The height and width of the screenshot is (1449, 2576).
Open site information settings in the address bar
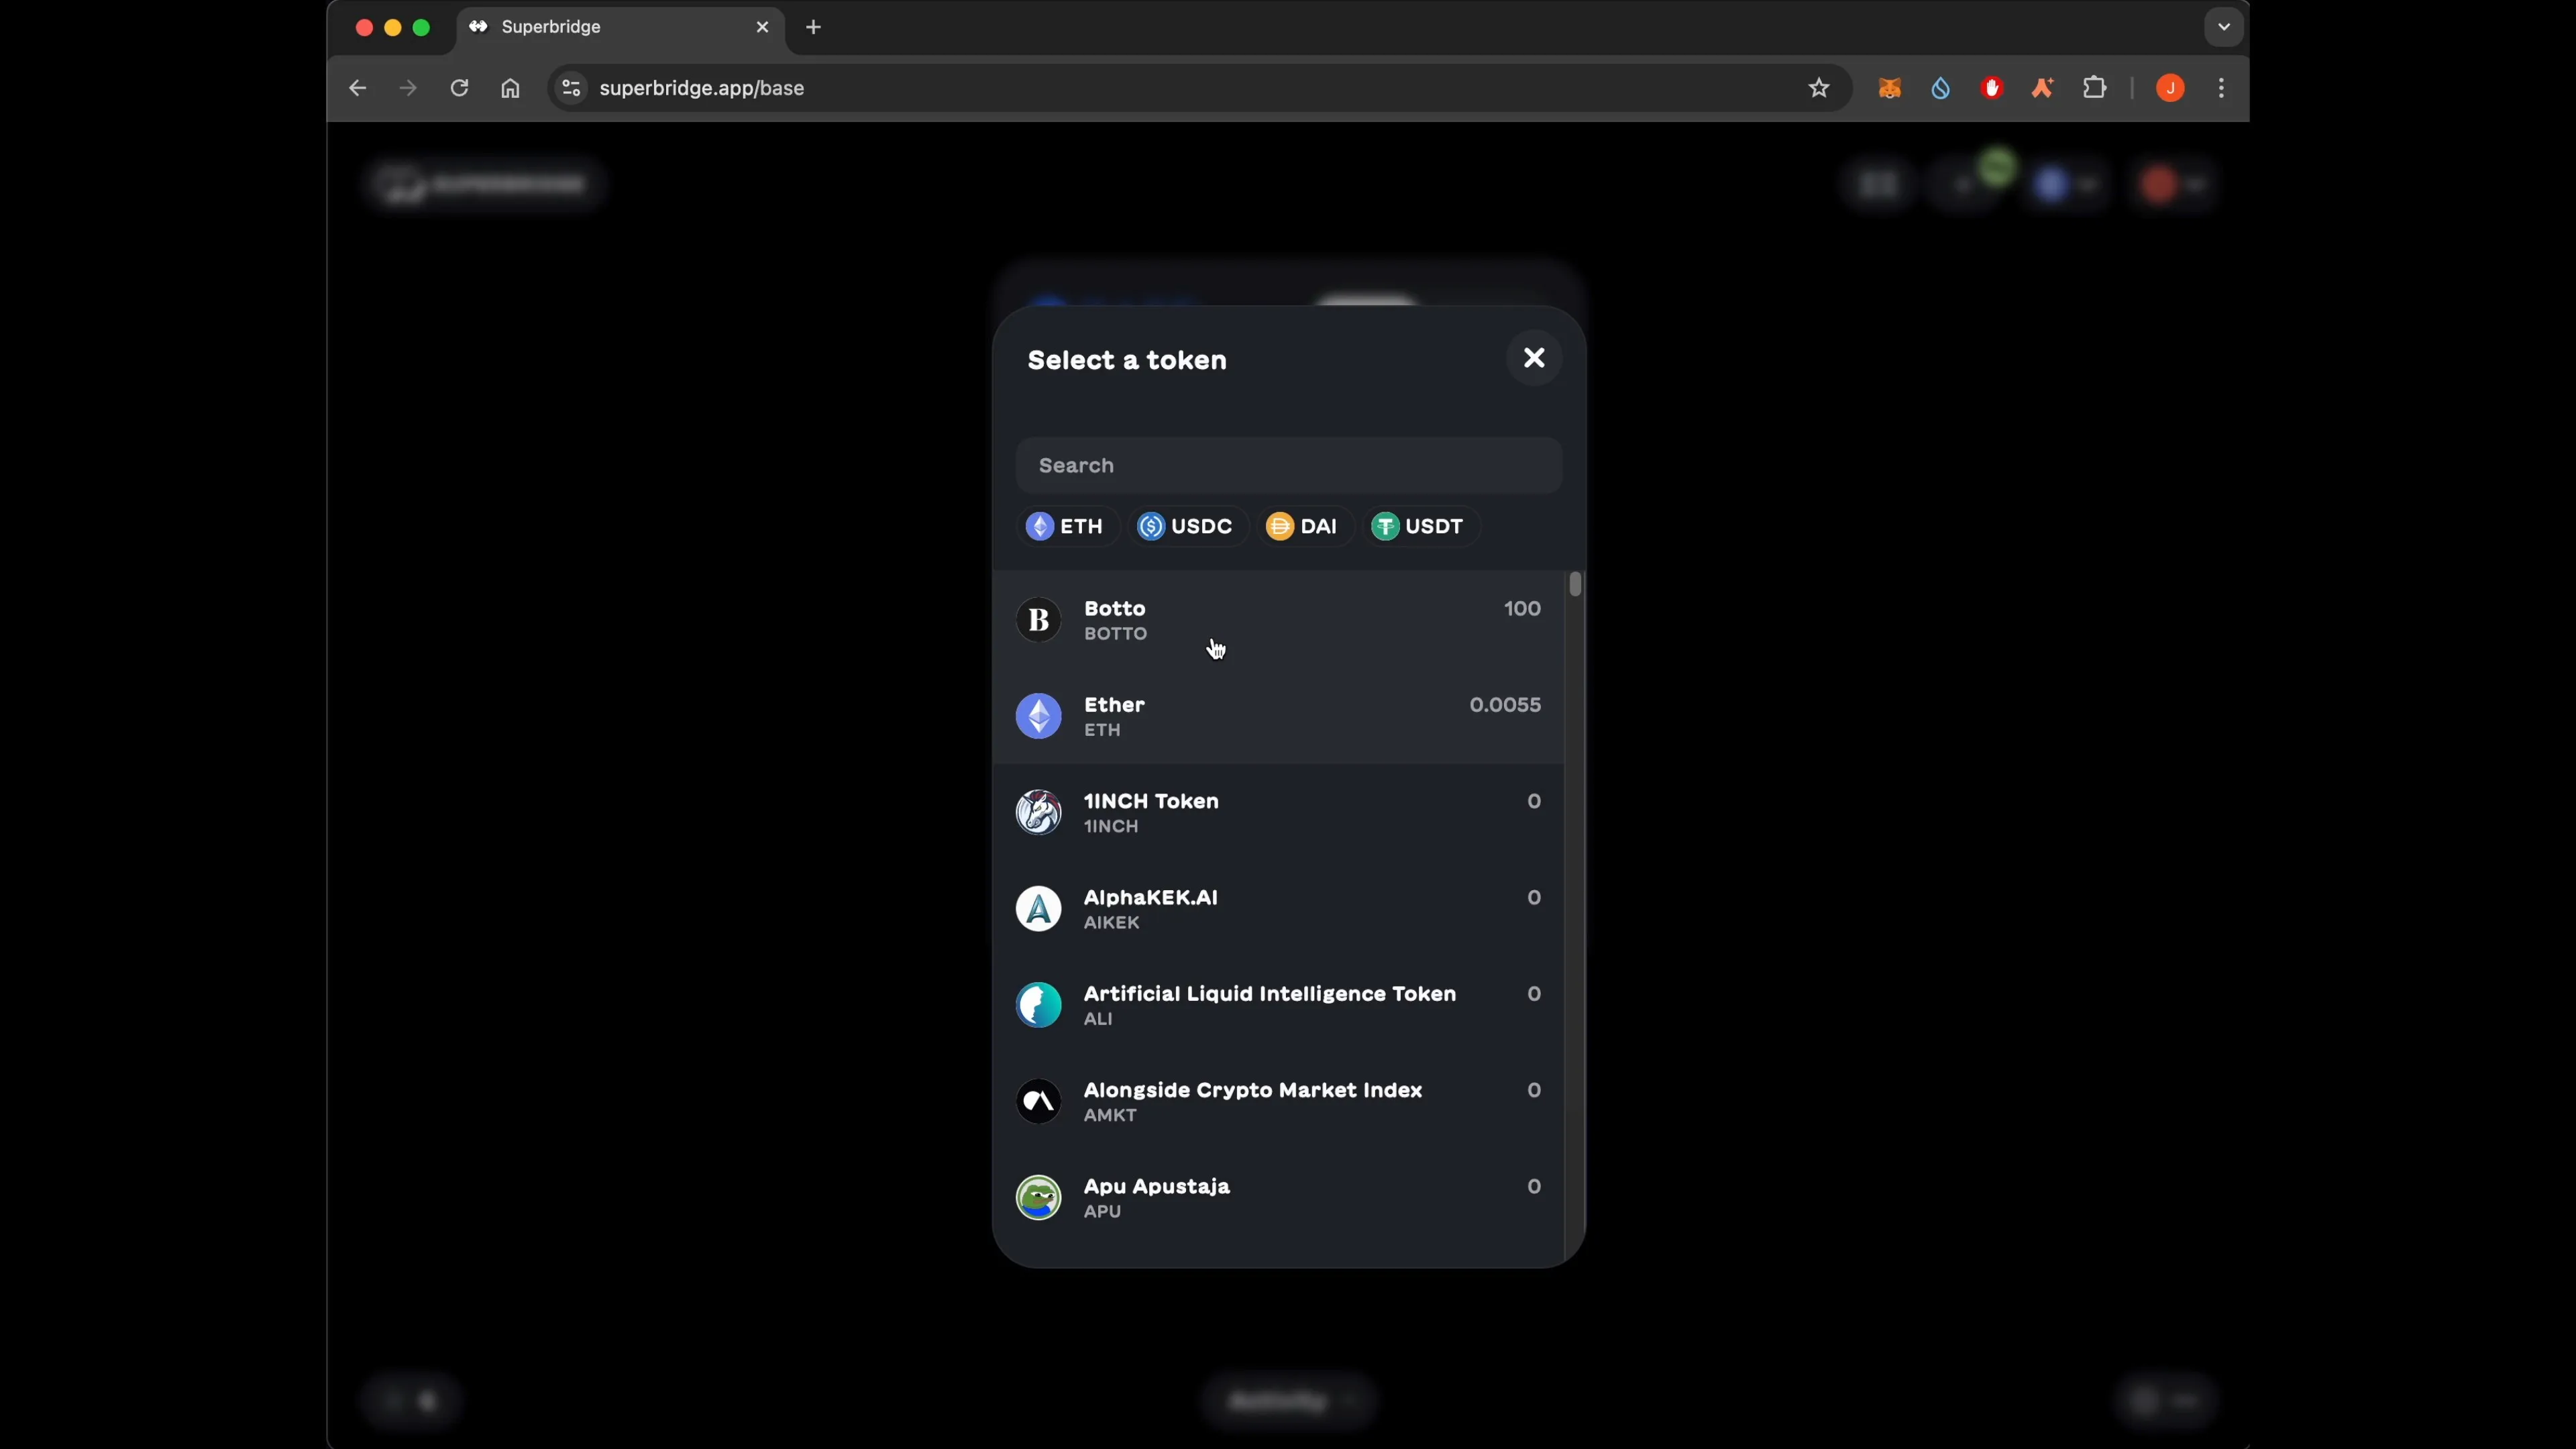point(570,88)
